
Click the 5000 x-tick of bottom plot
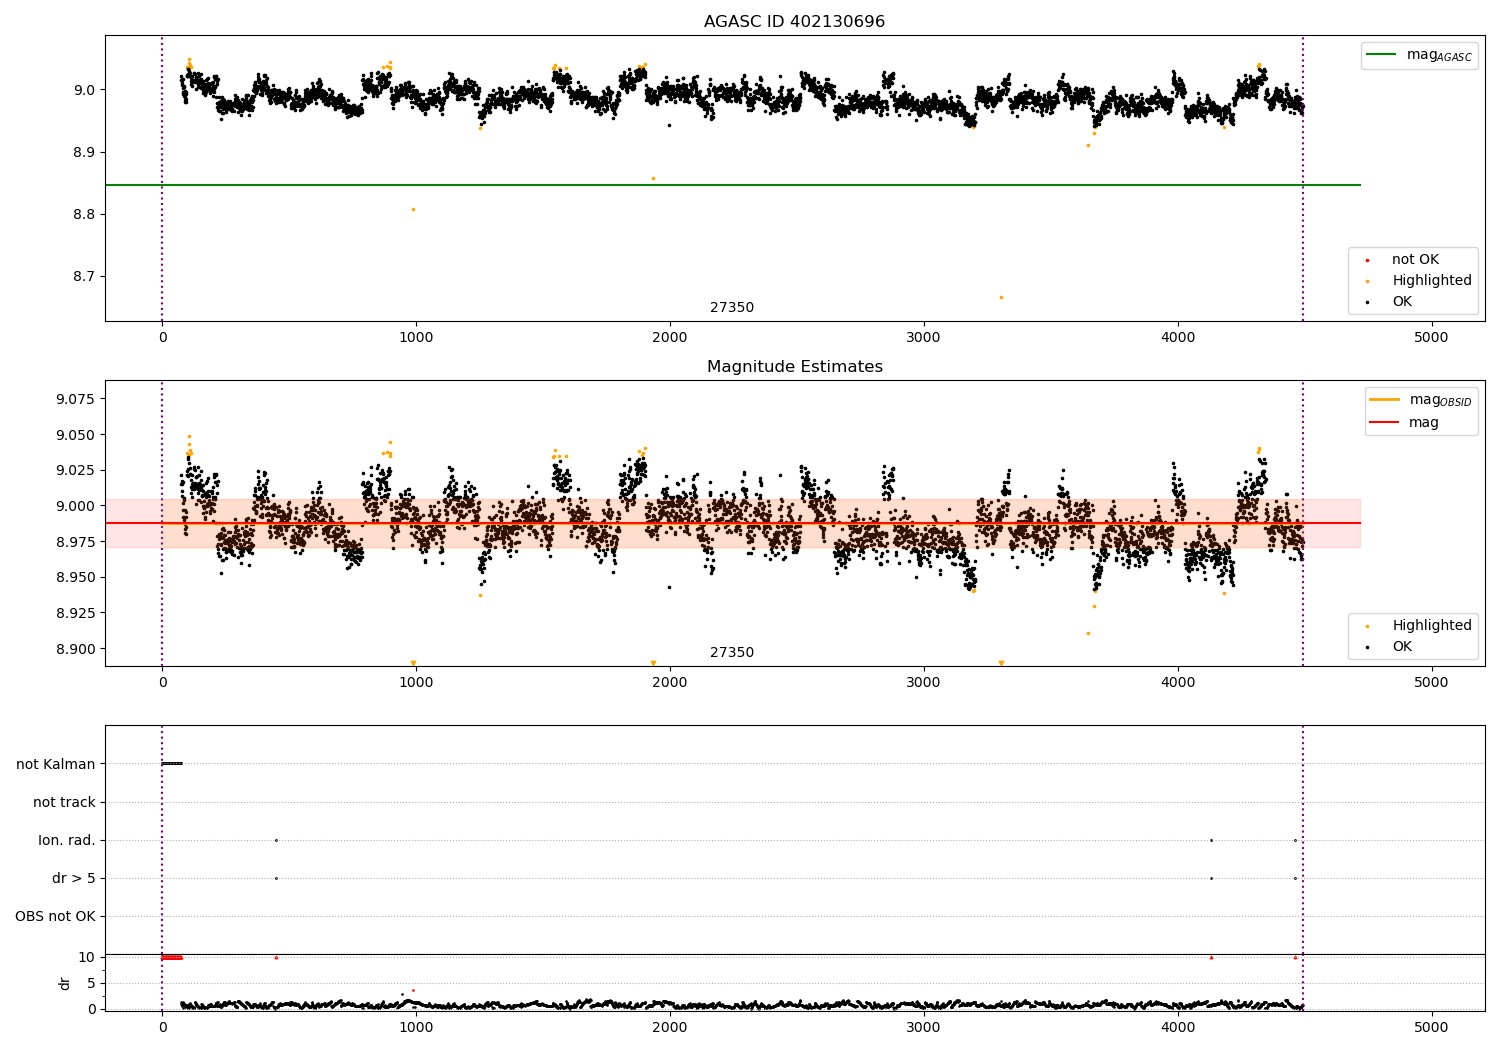(x=1431, y=1027)
